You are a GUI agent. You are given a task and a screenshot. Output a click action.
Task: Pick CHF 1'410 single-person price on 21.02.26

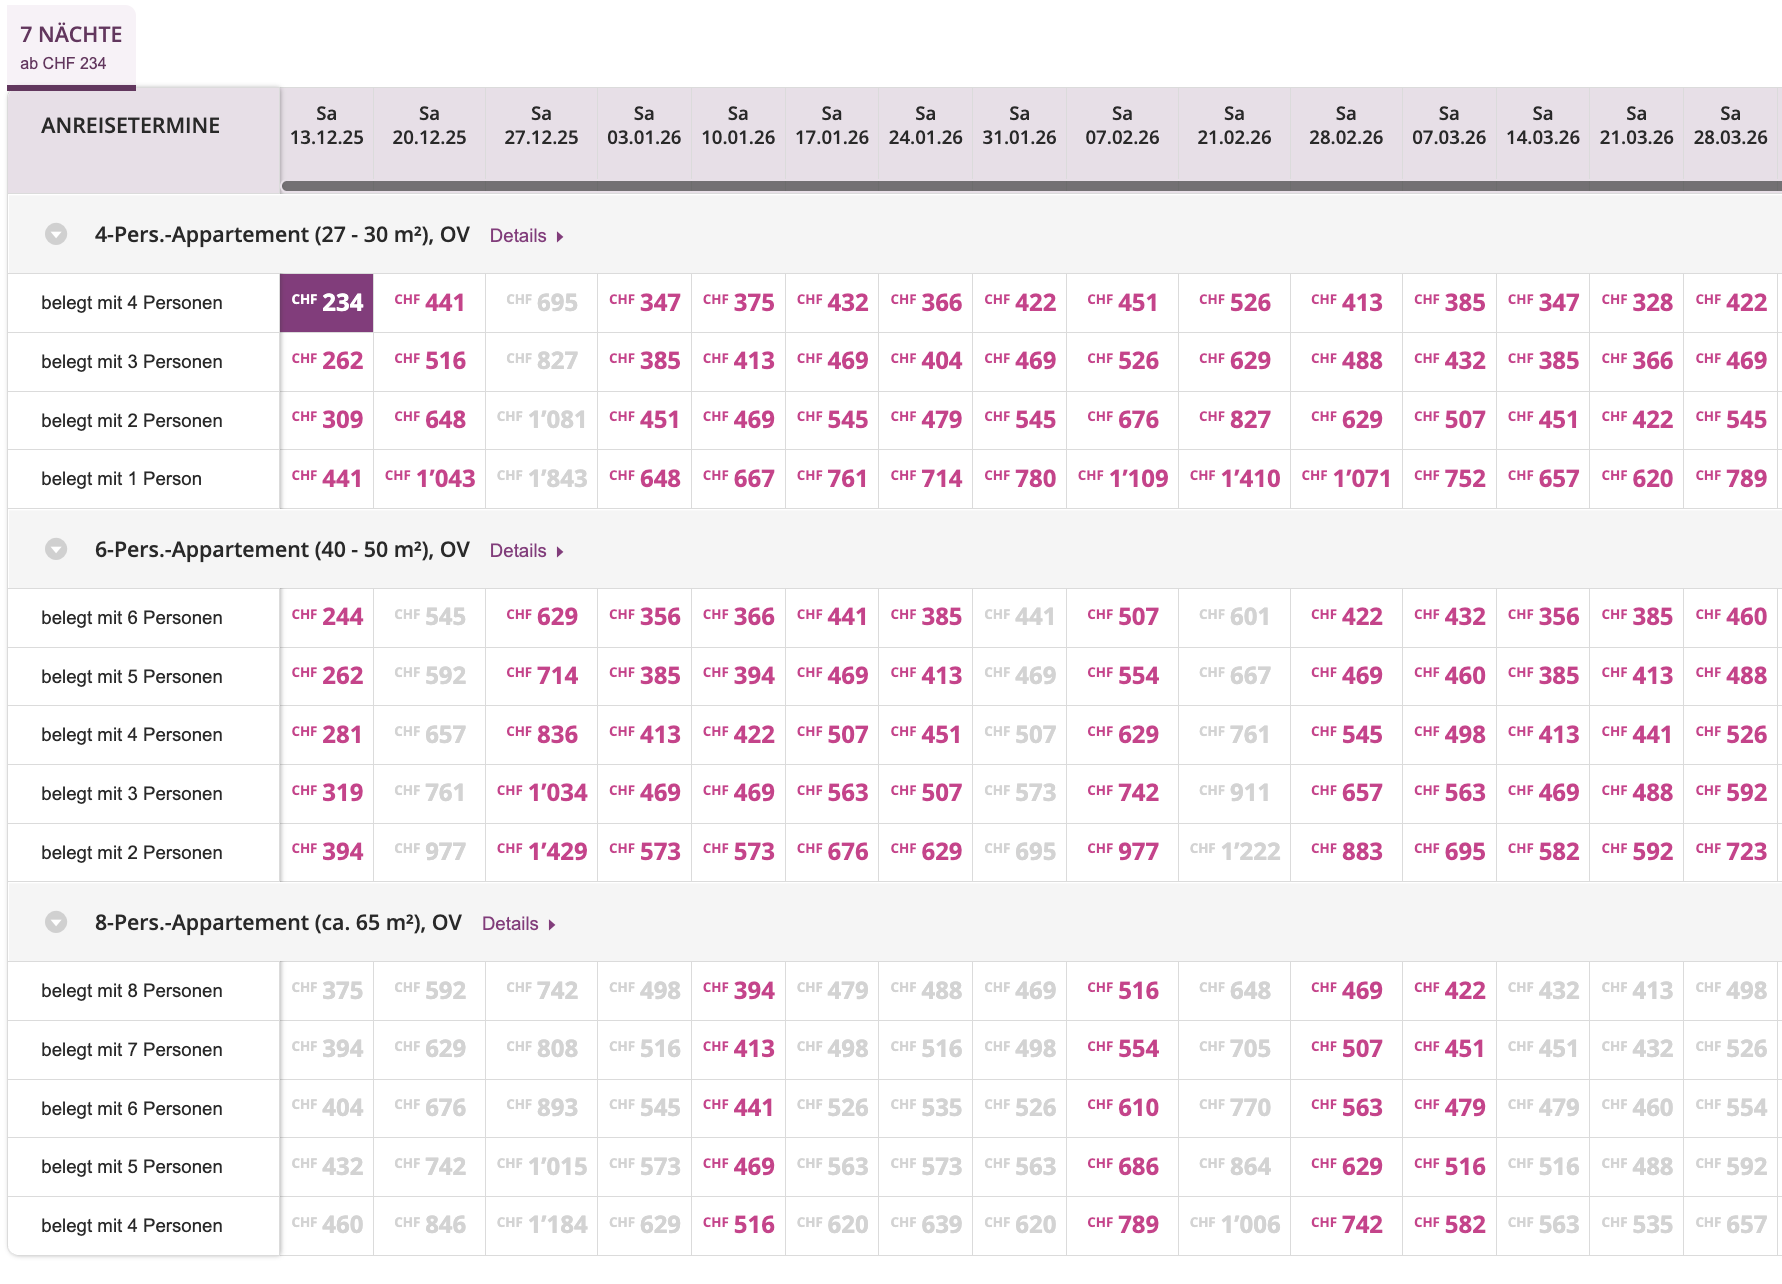1235,479
